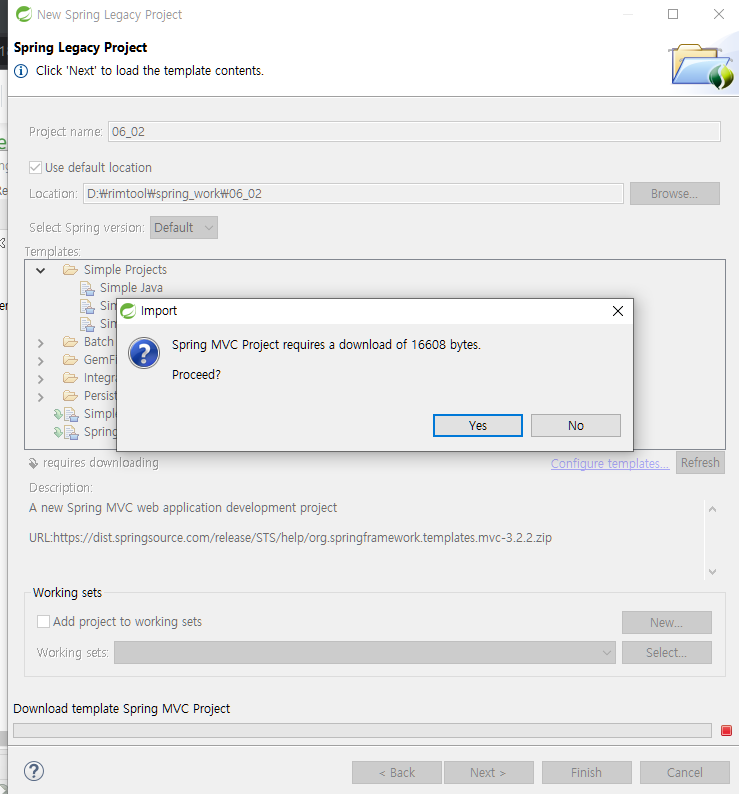Viewport: 739px width, 794px height.
Task: Expand the Batch folder node
Action: click(41, 343)
